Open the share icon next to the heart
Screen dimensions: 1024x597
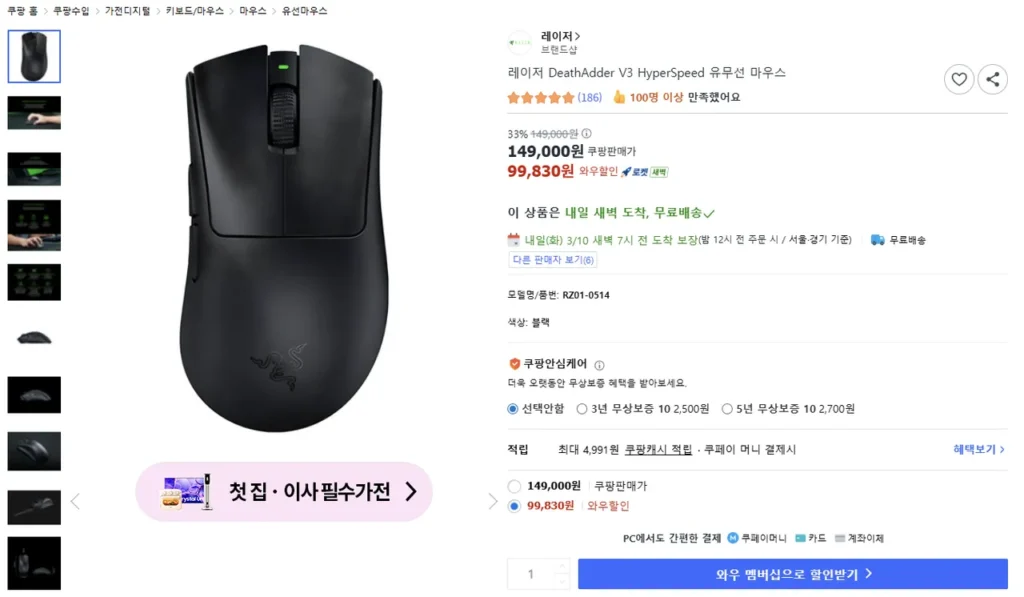993,79
